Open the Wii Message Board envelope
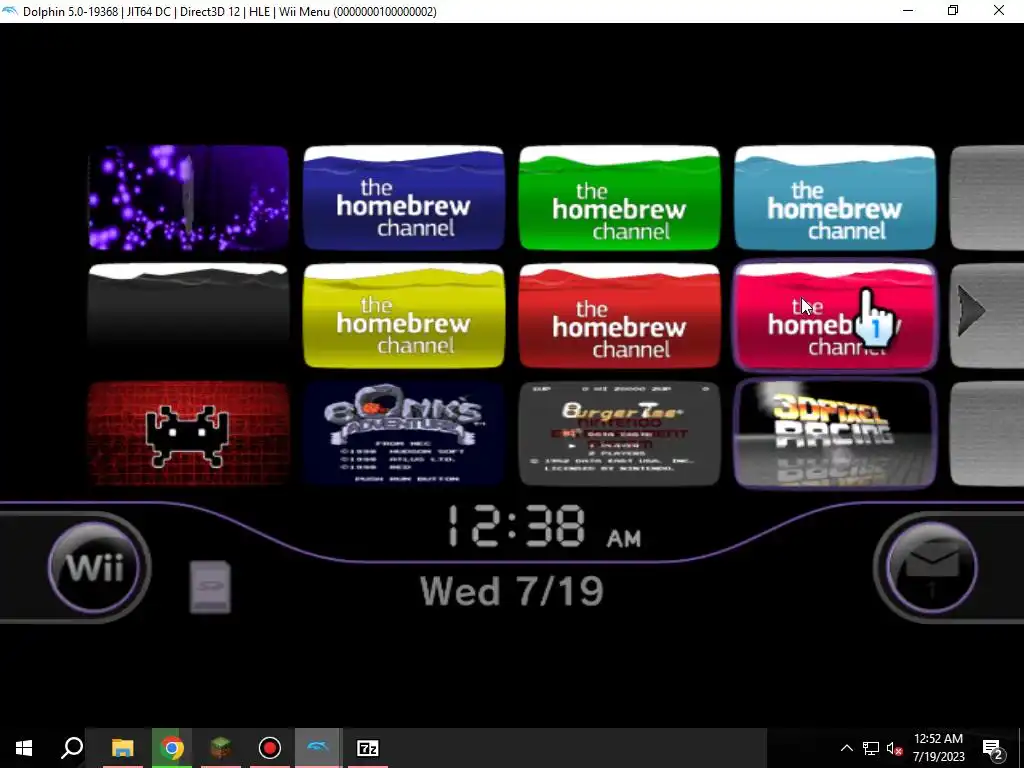This screenshot has height=768, width=1024. [932, 567]
